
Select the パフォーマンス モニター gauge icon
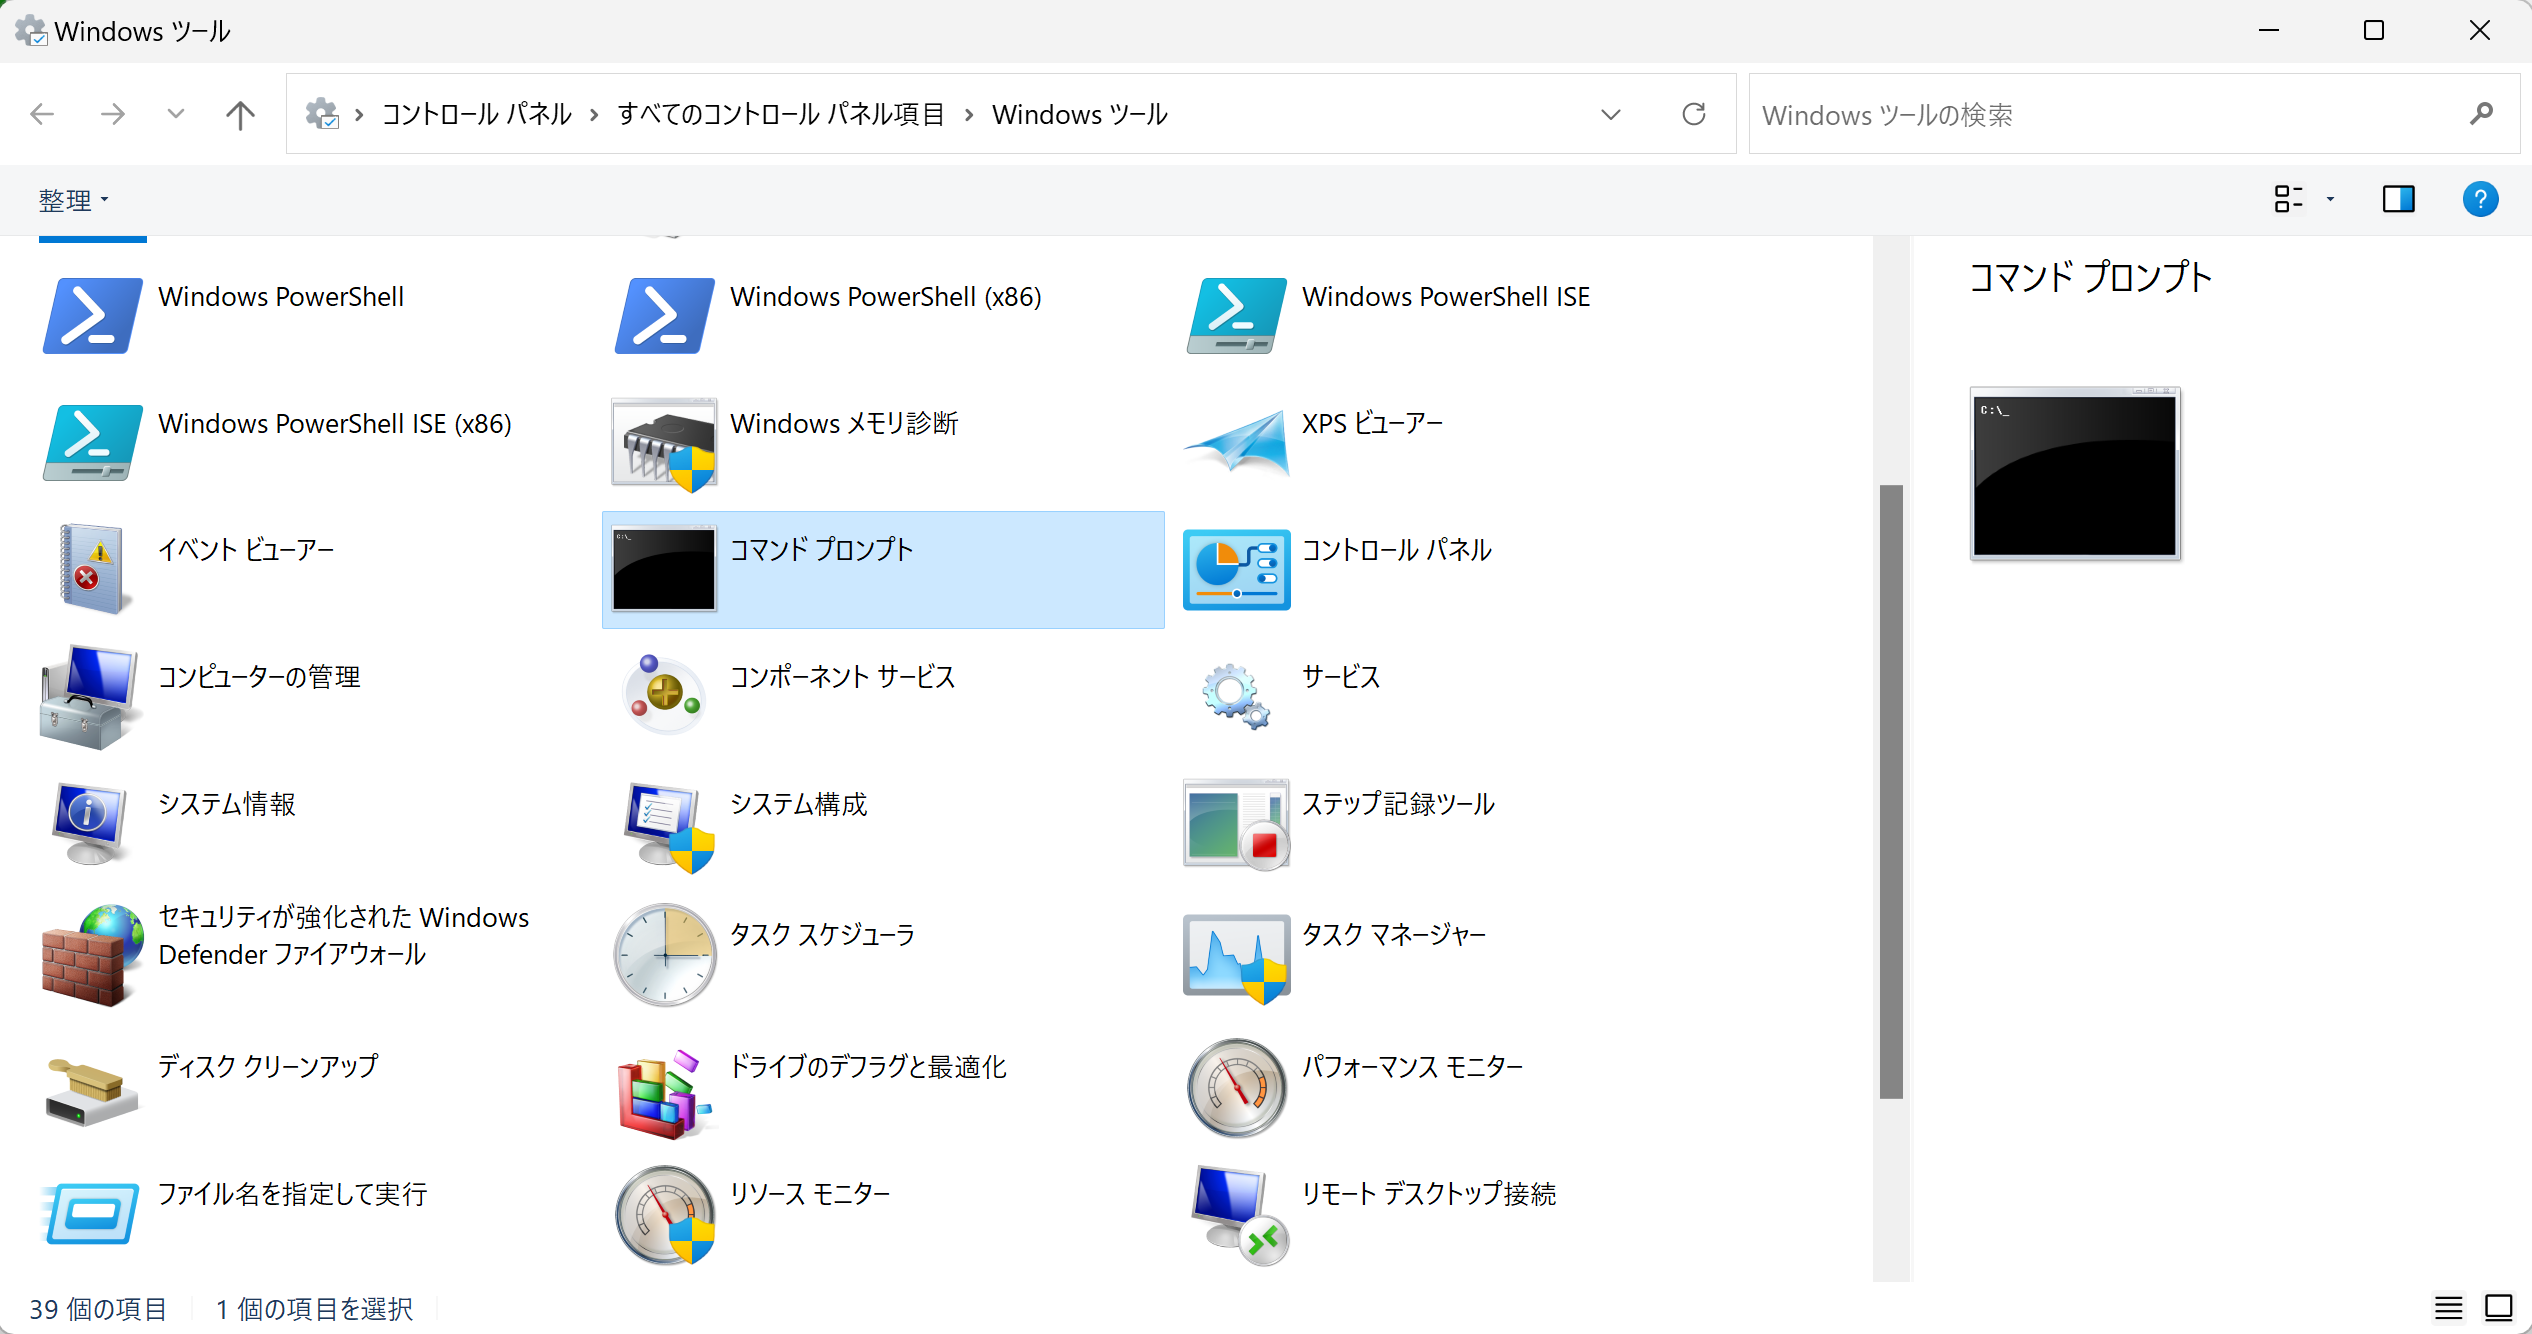[x=1236, y=1088]
